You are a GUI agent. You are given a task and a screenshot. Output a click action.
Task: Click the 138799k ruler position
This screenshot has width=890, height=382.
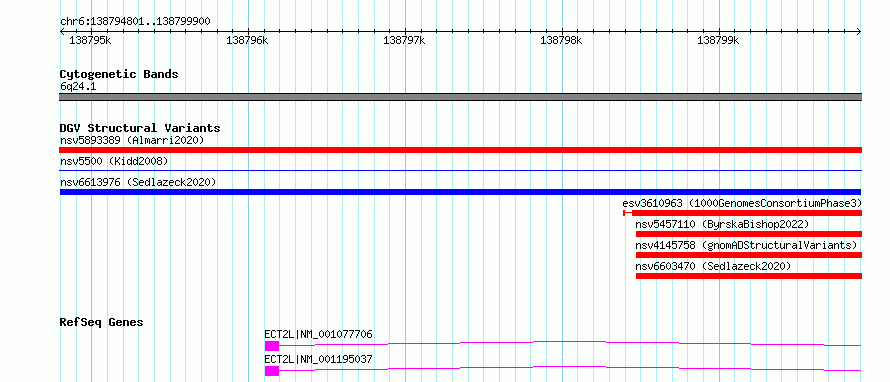718,40
